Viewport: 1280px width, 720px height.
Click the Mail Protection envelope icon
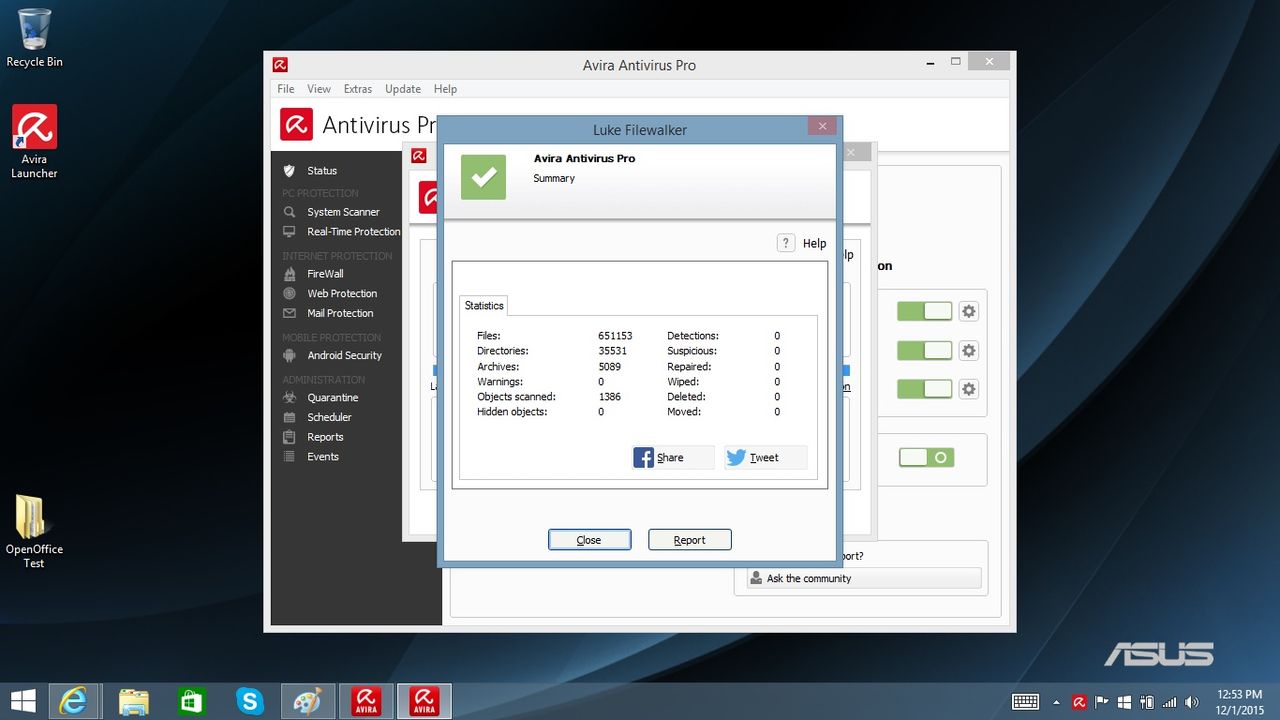point(289,313)
